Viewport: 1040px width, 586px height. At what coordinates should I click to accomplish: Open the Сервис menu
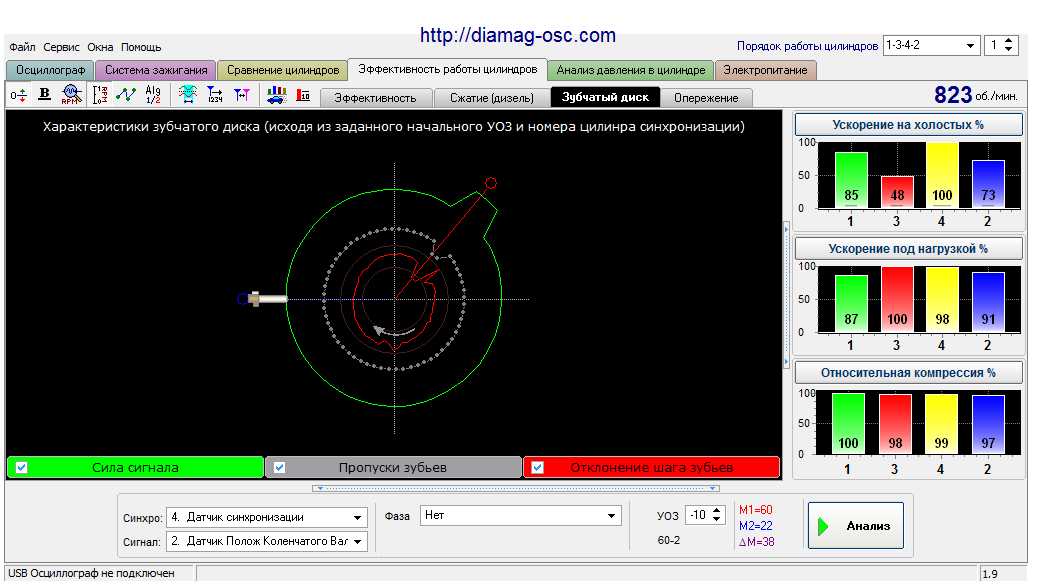pyautogui.click(x=61, y=47)
